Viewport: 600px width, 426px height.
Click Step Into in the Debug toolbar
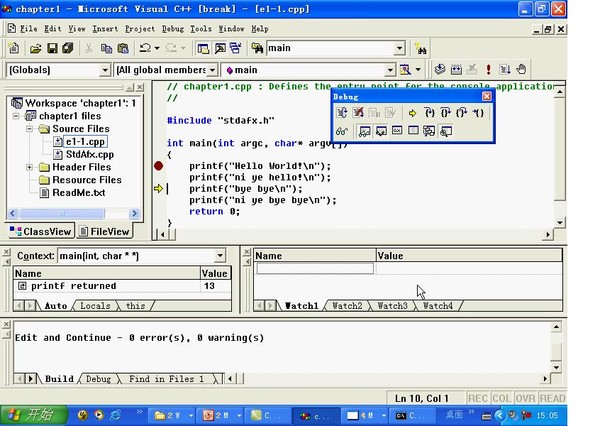point(430,113)
